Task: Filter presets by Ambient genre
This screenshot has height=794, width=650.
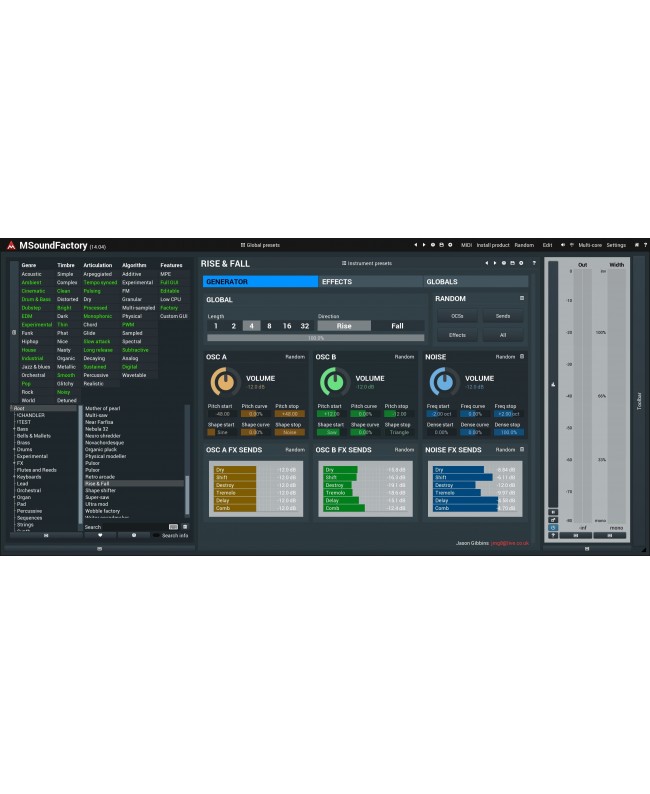Action: [x=31, y=283]
